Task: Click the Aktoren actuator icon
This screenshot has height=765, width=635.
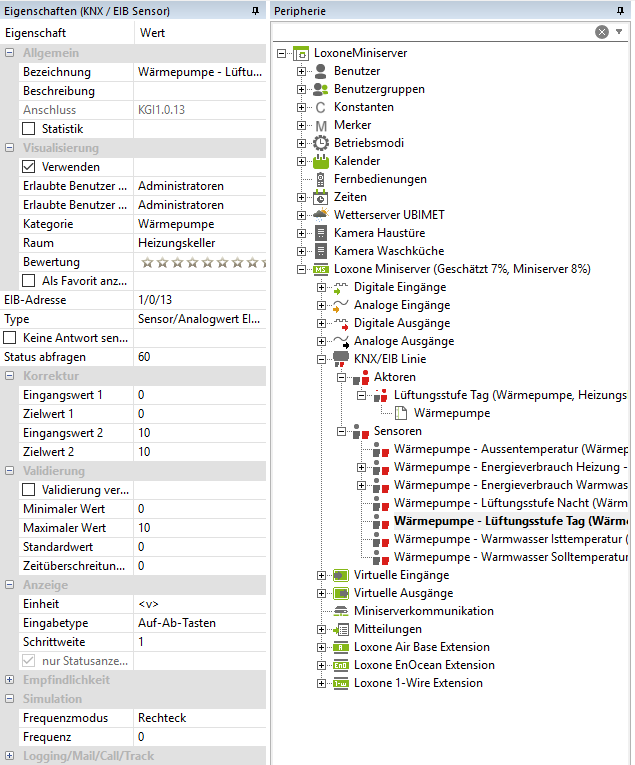Action: [361, 378]
